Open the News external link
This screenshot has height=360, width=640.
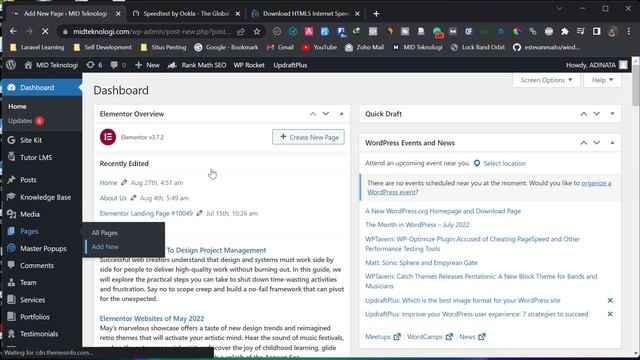pyautogui.click(x=472, y=337)
